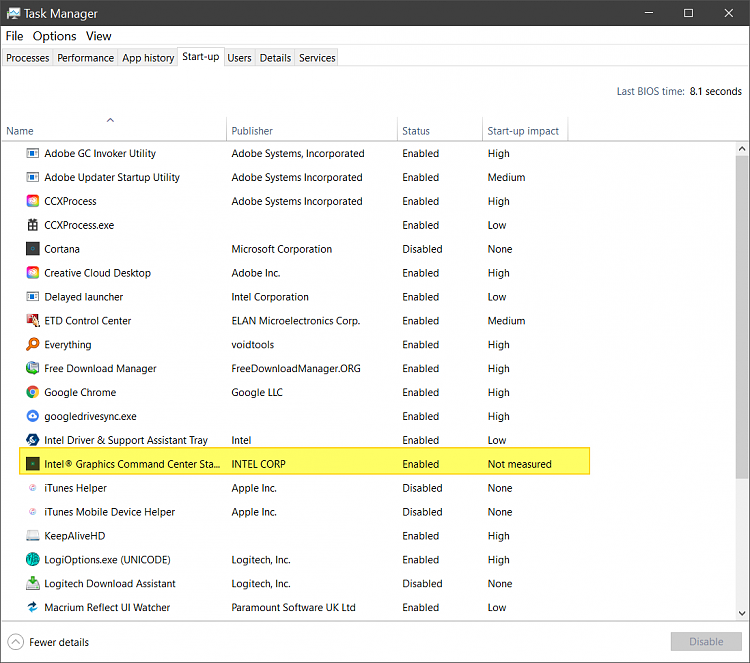Click the INTEL CORP publisher cell
Screen dimensions: 750x663
pyautogui.click(x=258, y=464)
